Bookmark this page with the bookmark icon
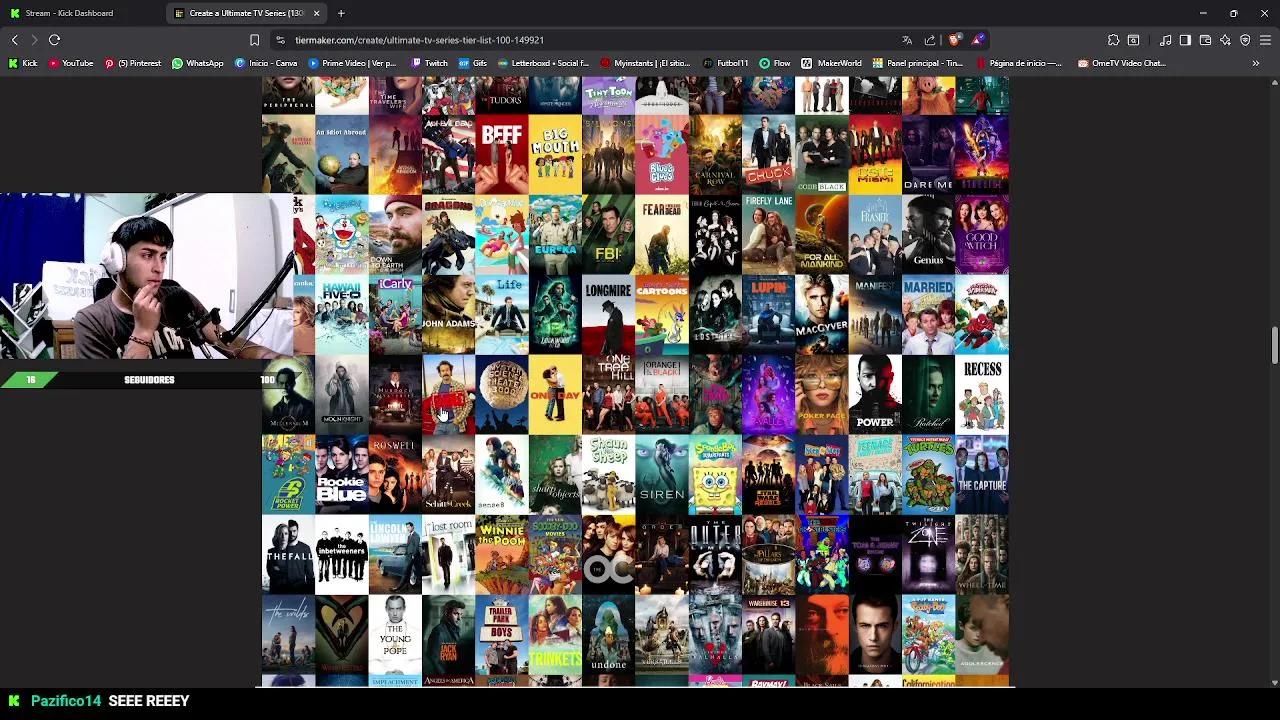 [254, 40]
